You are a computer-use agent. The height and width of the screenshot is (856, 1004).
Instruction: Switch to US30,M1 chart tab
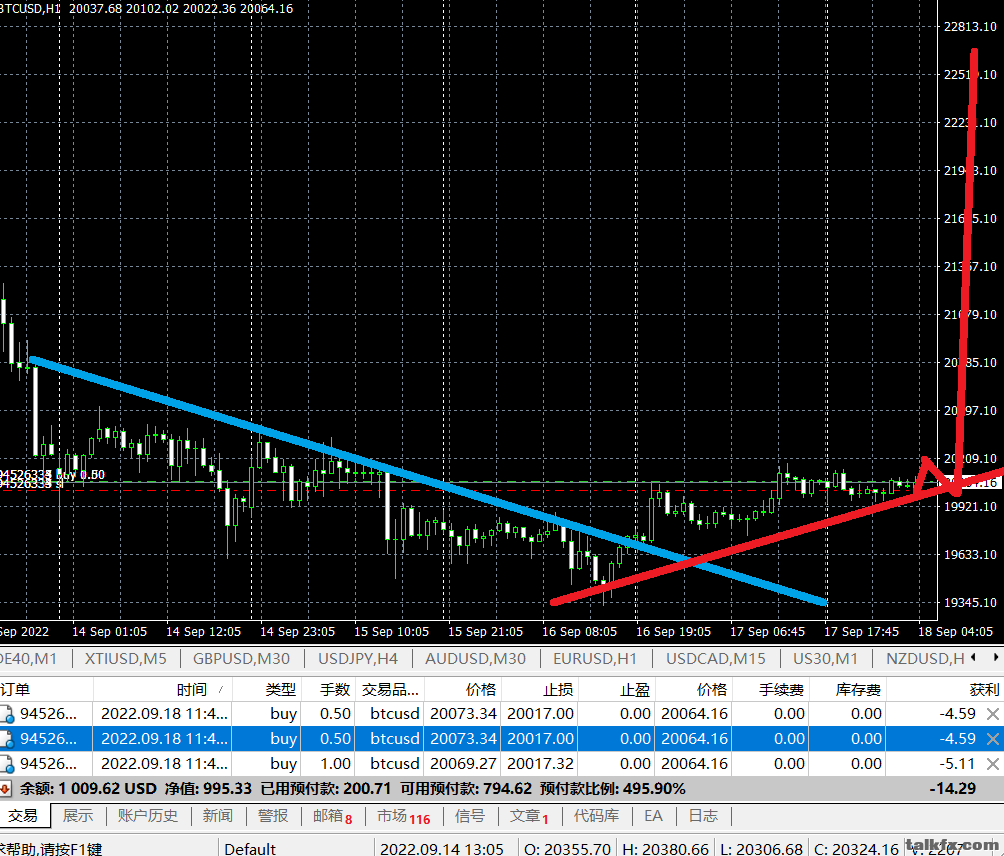(825, 658)
